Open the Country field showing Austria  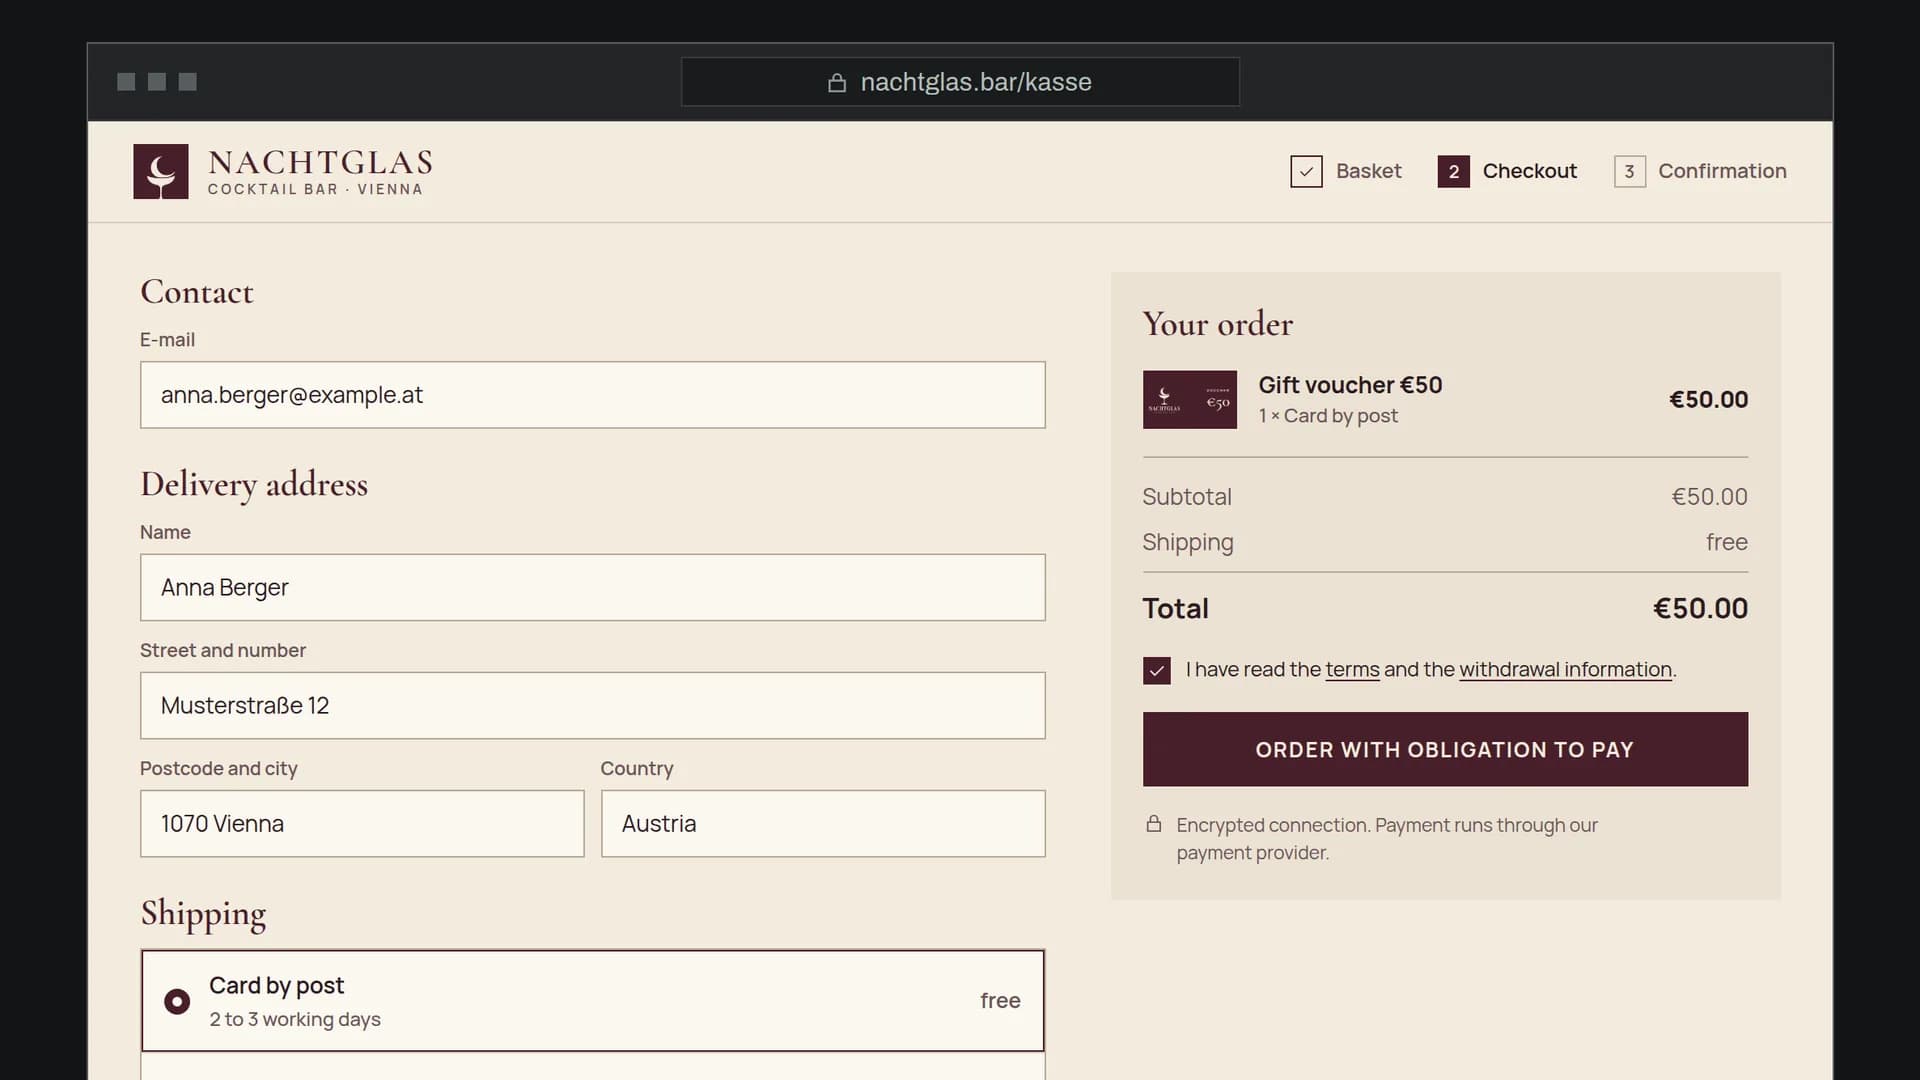pos(823,823)
